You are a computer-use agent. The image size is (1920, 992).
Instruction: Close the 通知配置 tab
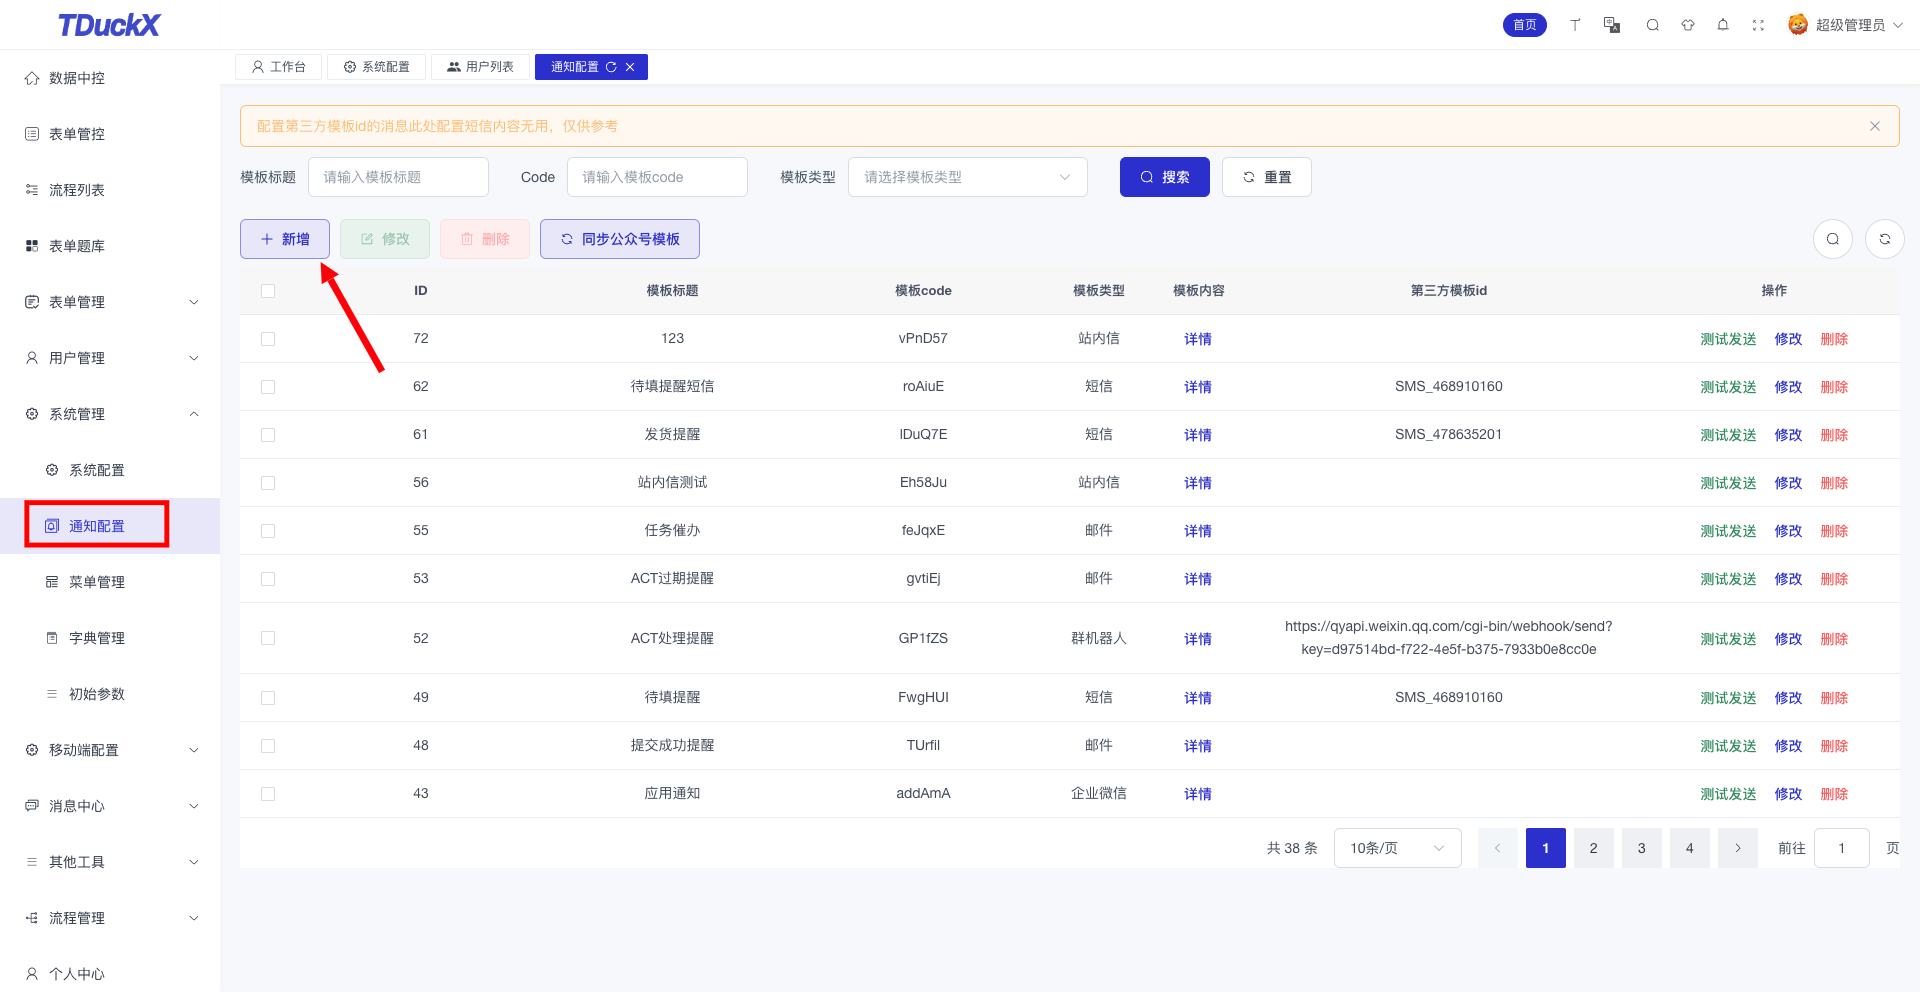coord(630,67)
